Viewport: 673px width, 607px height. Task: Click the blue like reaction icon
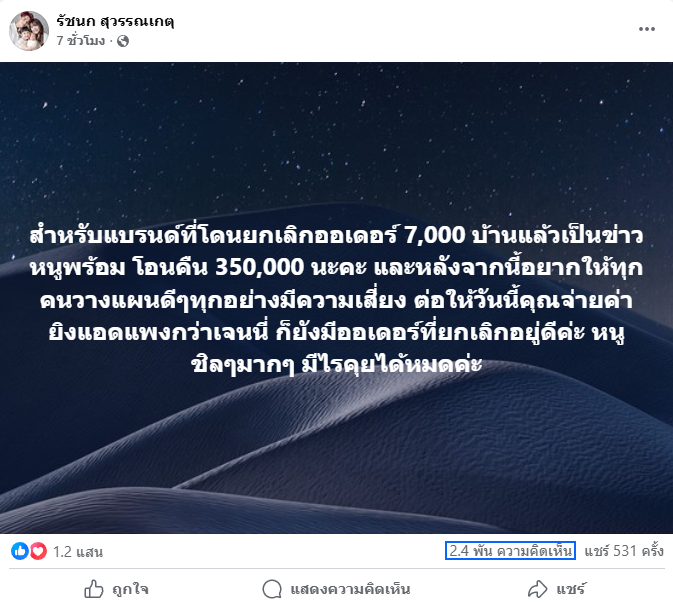point(20,551)
